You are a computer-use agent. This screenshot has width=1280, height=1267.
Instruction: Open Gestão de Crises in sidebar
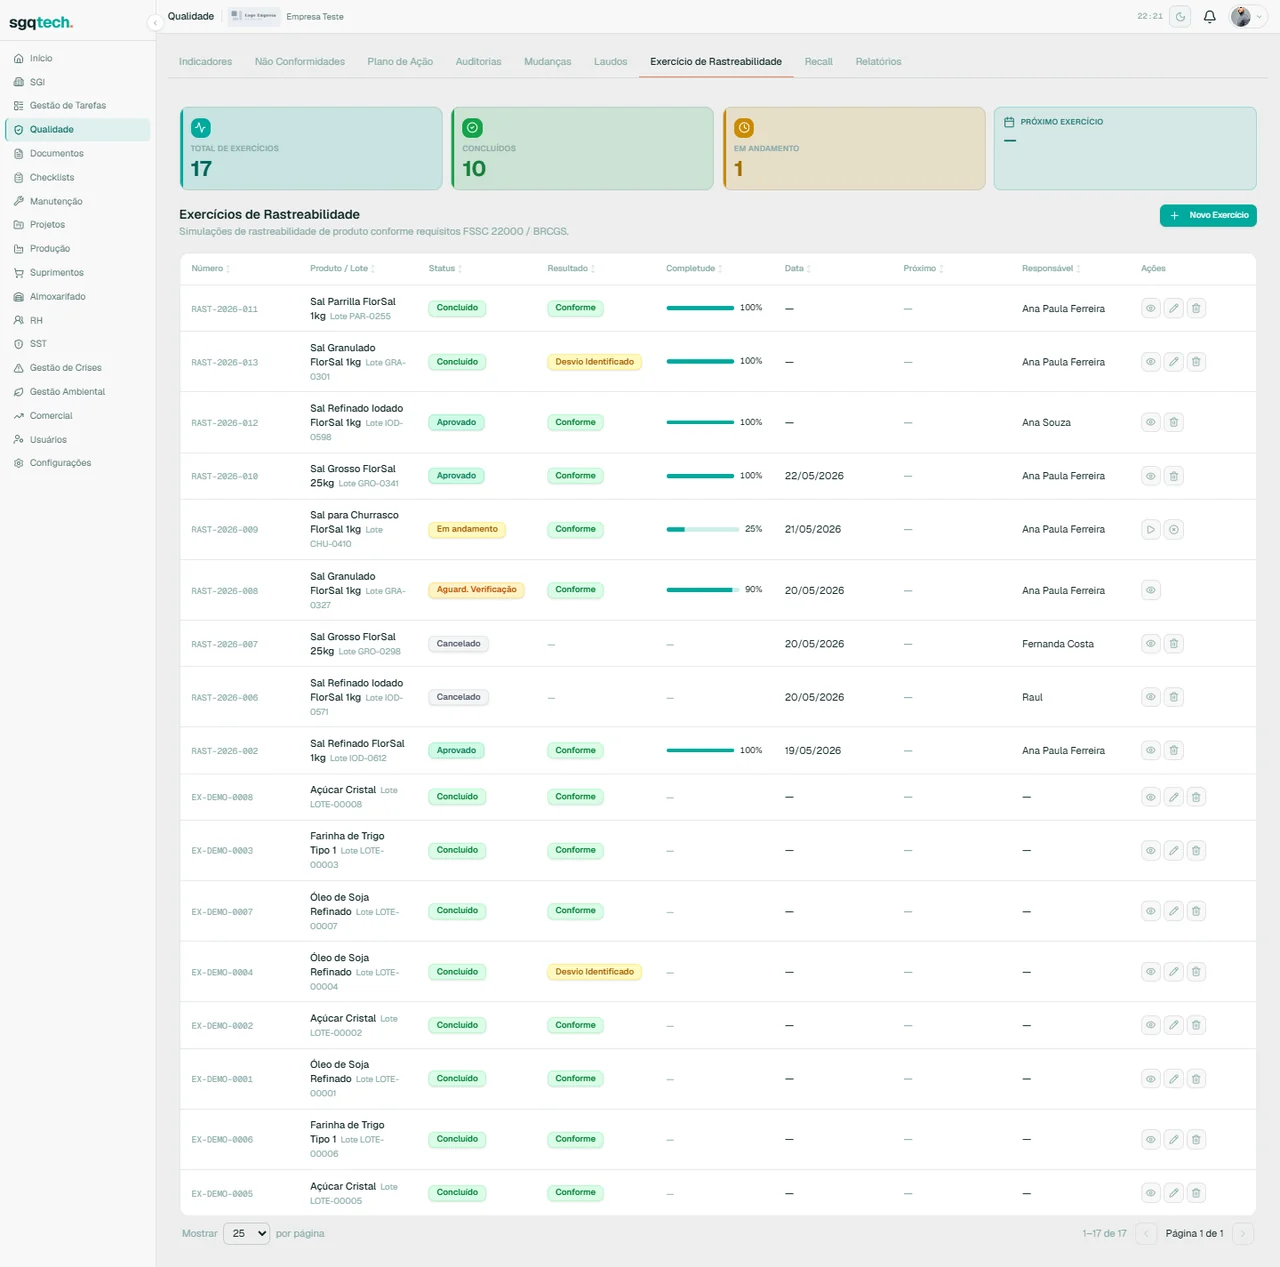tap(65, 368)
